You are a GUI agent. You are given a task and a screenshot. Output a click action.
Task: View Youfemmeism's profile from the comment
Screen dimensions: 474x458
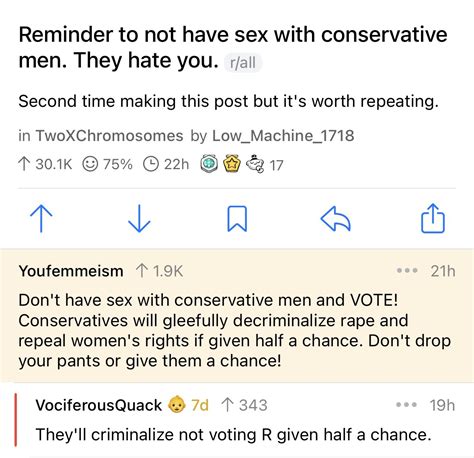tap(71, 271)
